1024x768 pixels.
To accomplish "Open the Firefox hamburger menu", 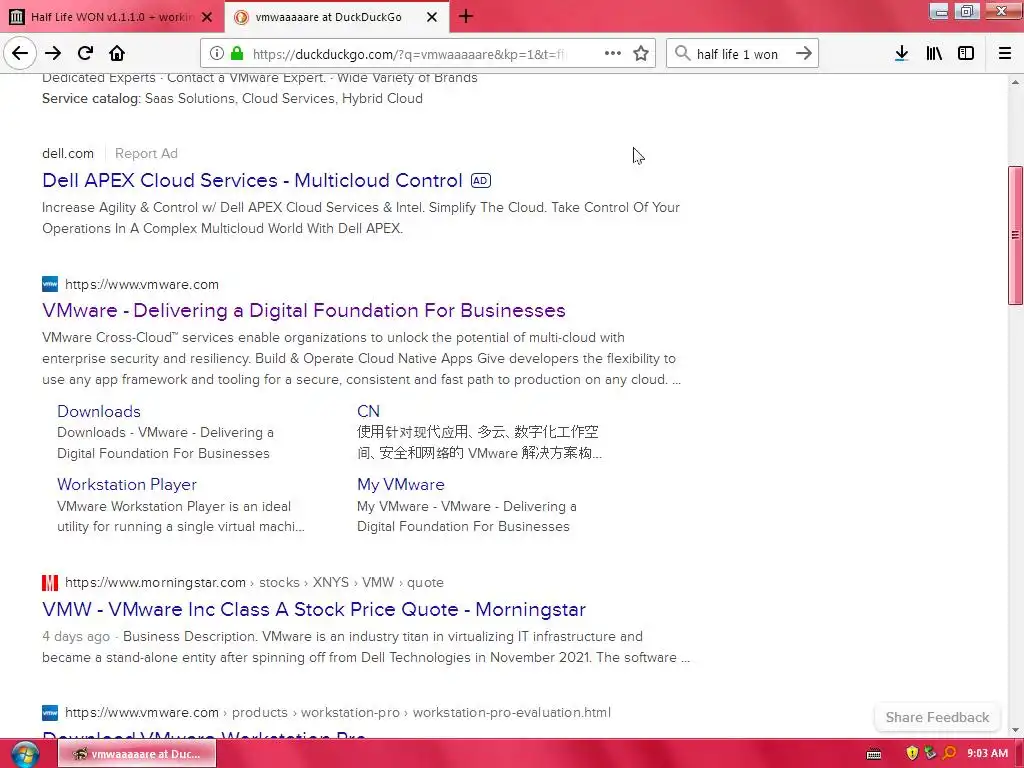I will [1005, 54].
